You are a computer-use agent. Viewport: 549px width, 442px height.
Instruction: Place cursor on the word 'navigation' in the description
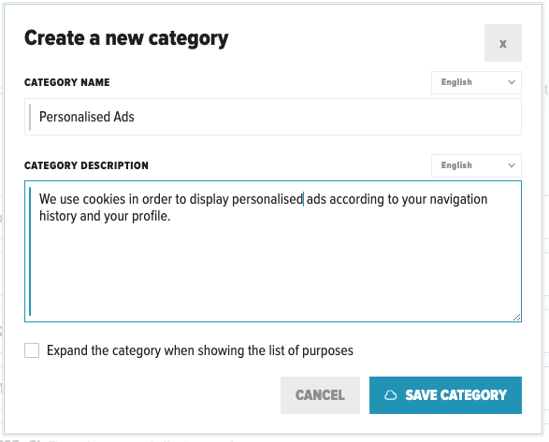pyautogui.click(x=458, y=199)
